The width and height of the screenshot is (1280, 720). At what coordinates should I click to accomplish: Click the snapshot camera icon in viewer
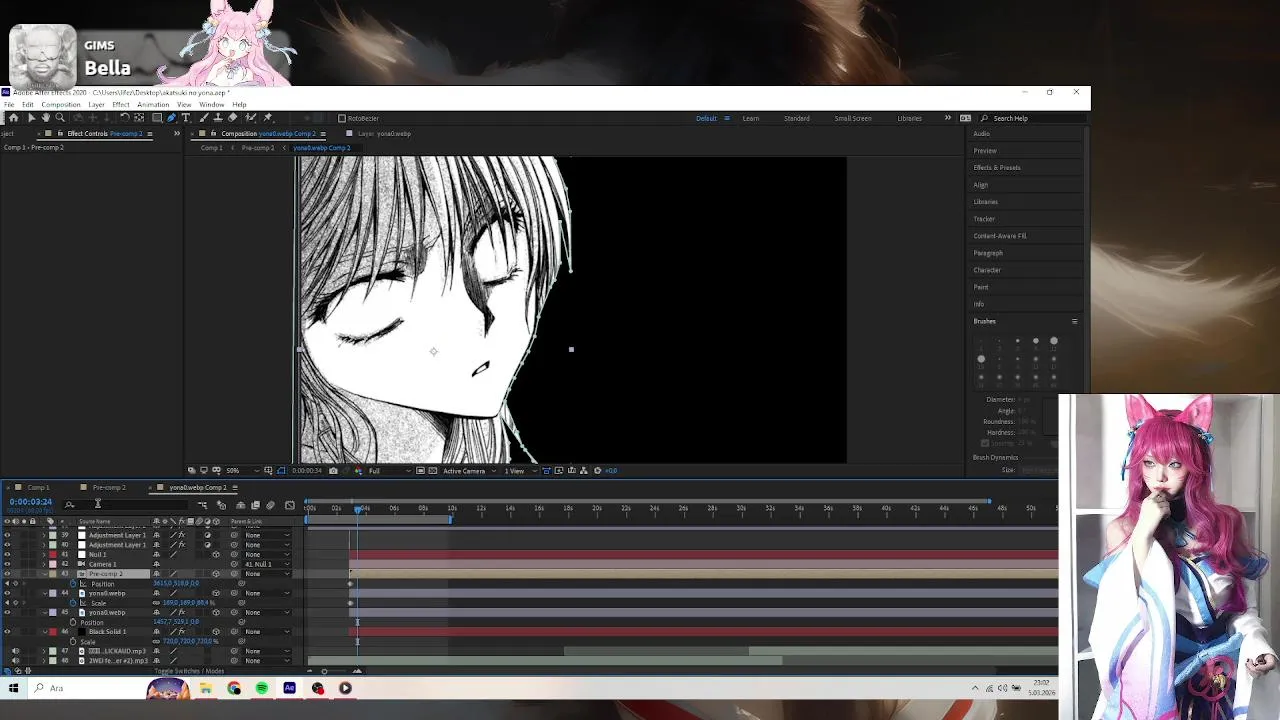333,470
